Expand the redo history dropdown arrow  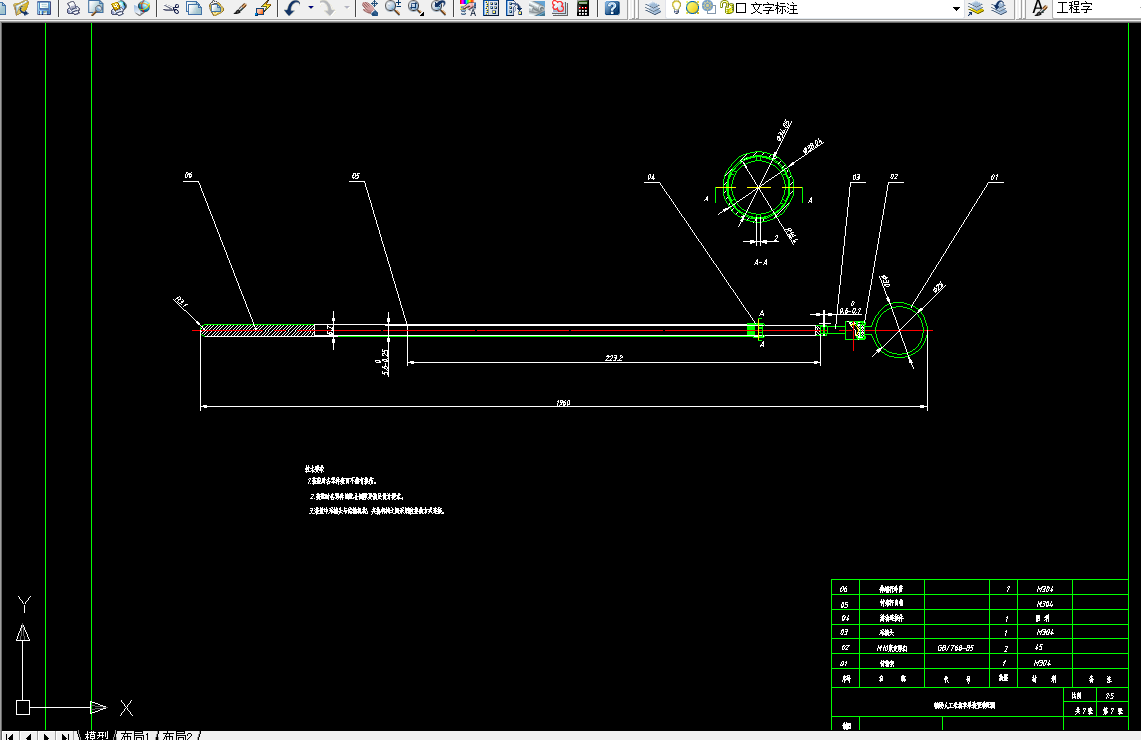click(346, 8)
